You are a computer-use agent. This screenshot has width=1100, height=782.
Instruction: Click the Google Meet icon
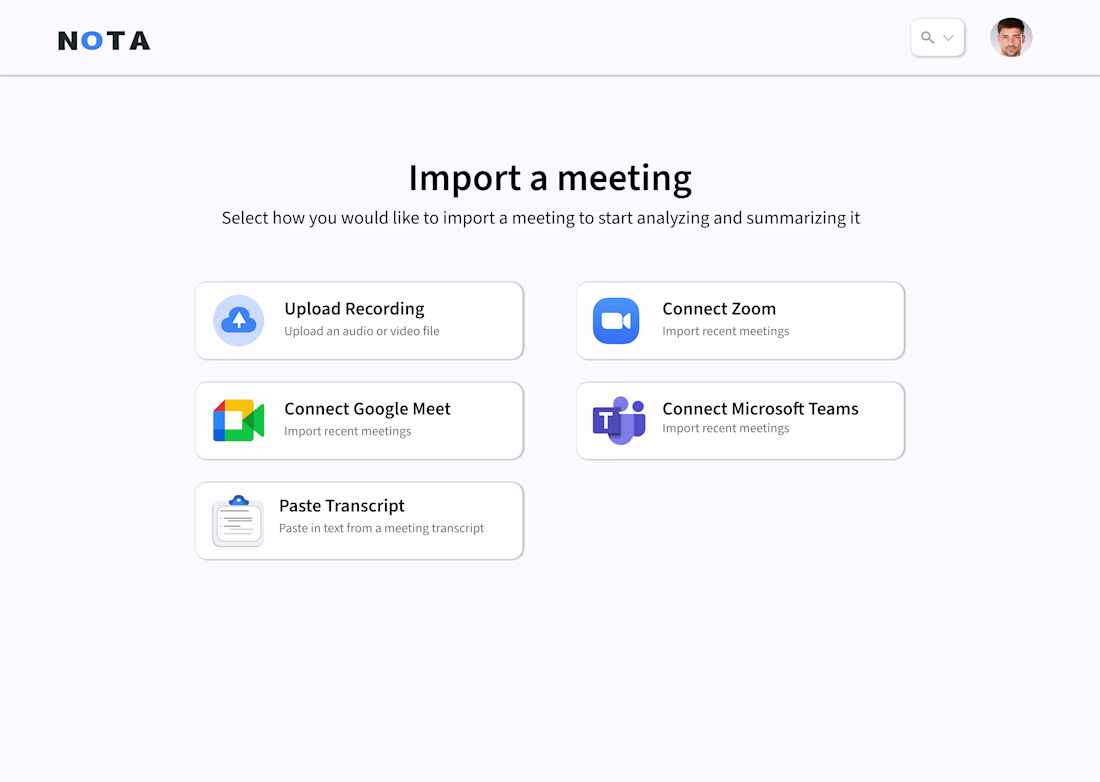click(x=239, y=420)
